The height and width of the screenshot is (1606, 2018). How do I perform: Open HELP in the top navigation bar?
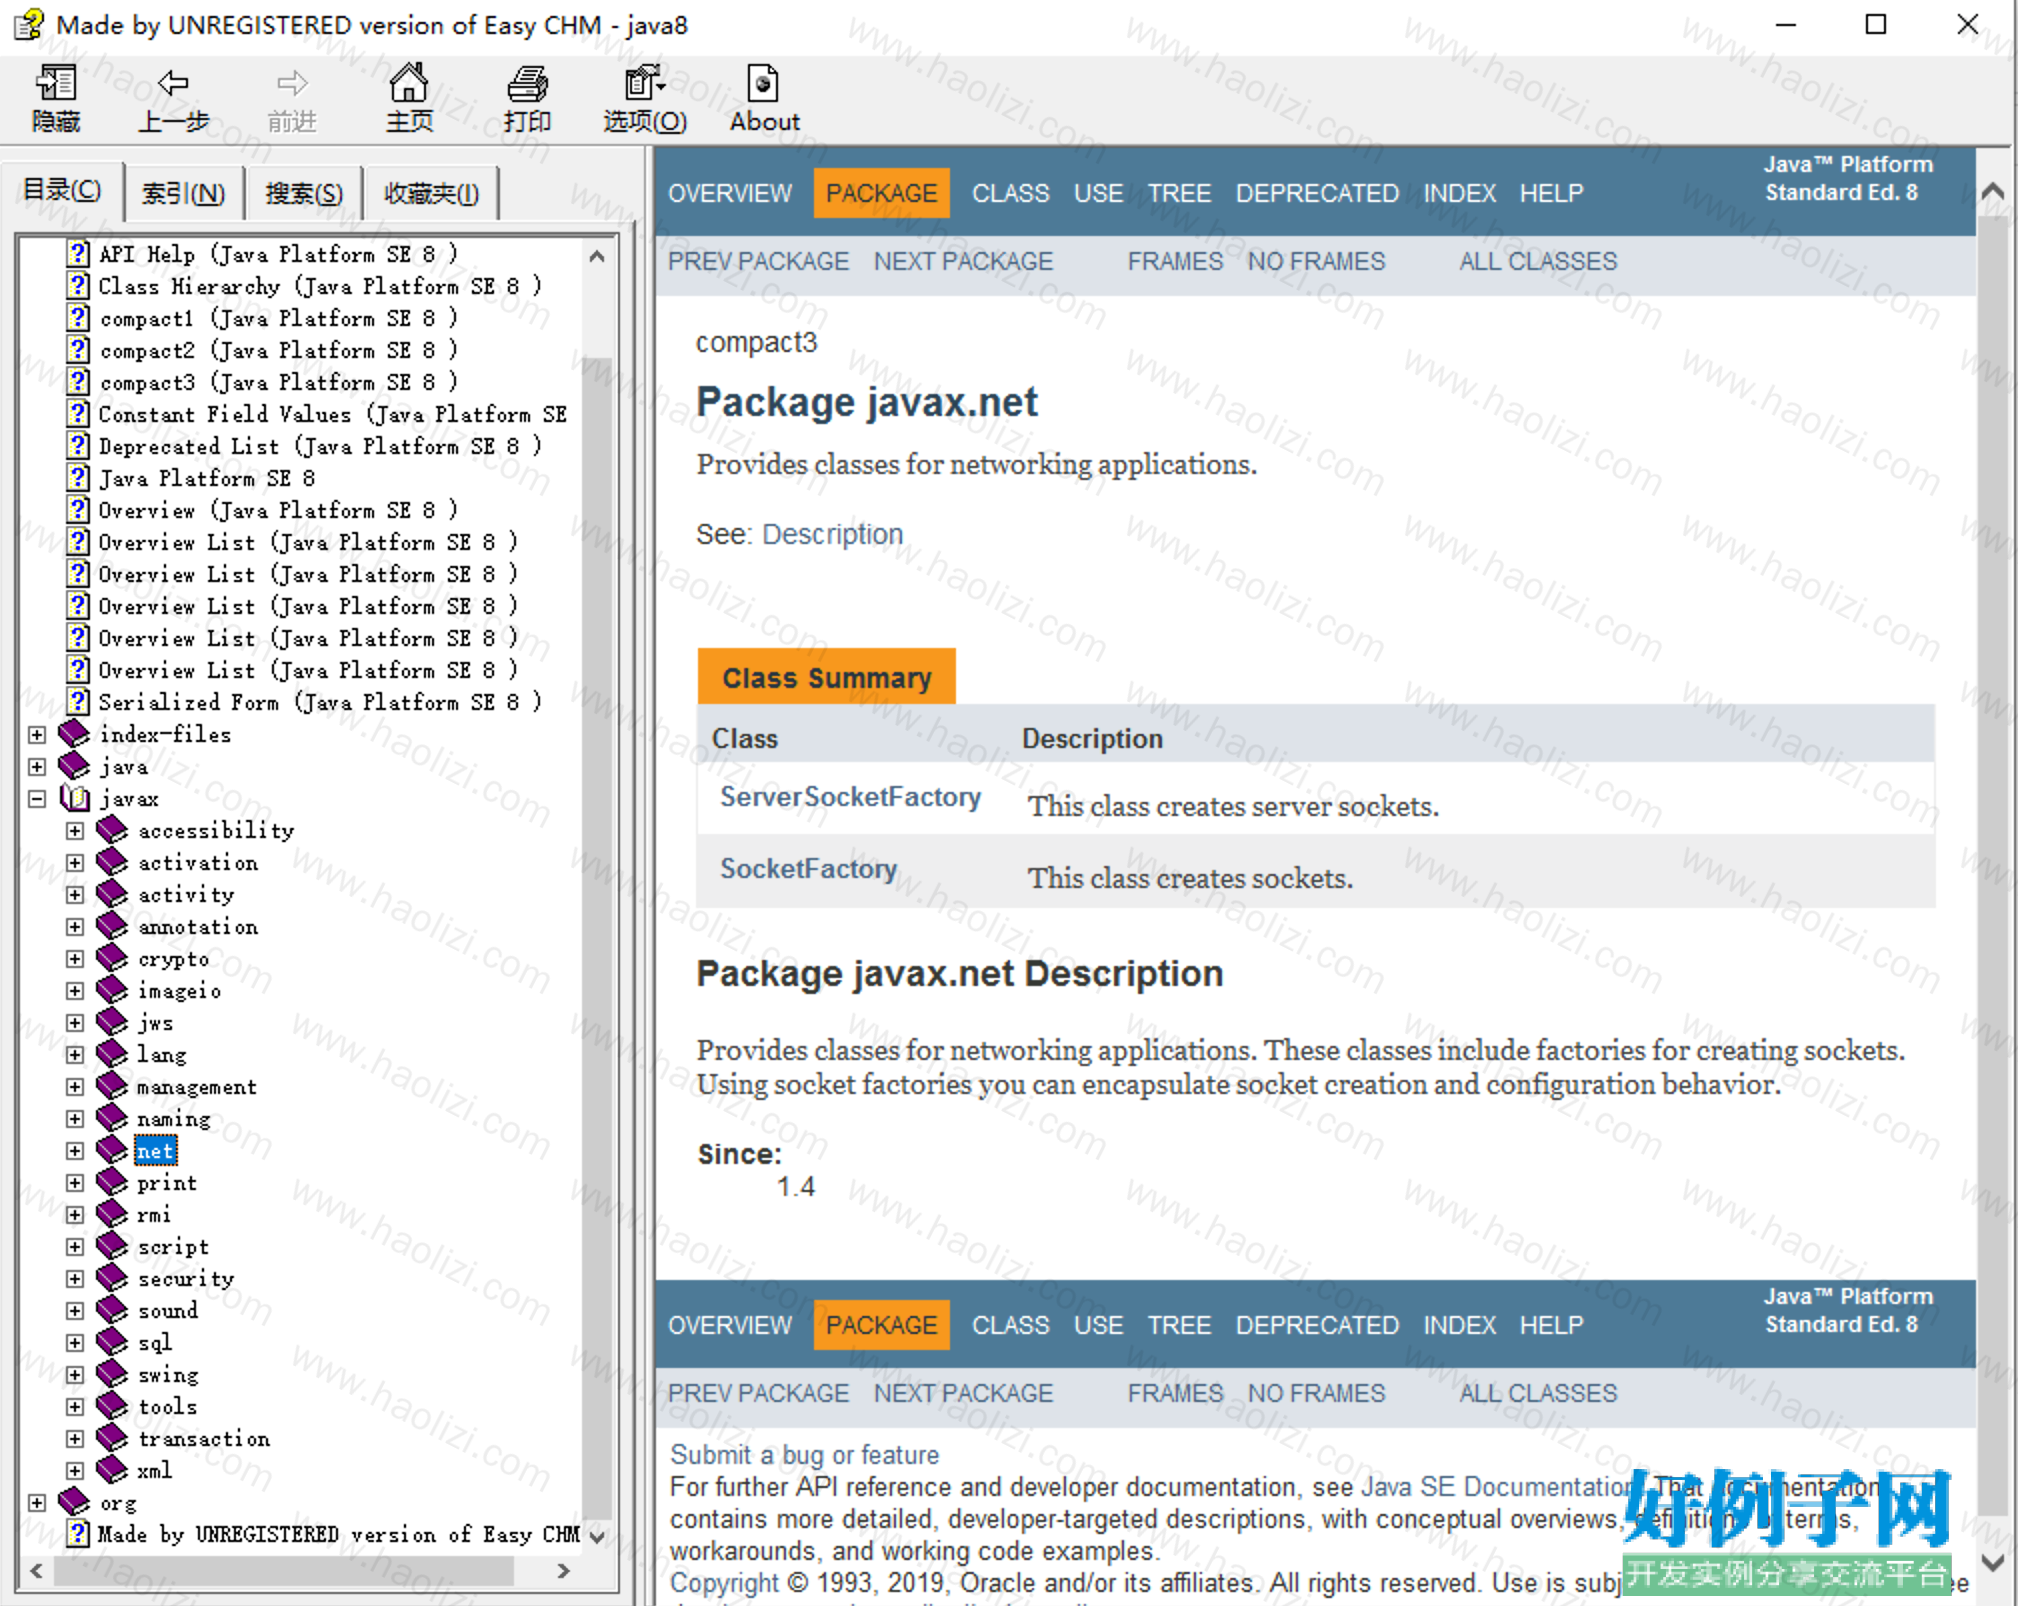1551,193
